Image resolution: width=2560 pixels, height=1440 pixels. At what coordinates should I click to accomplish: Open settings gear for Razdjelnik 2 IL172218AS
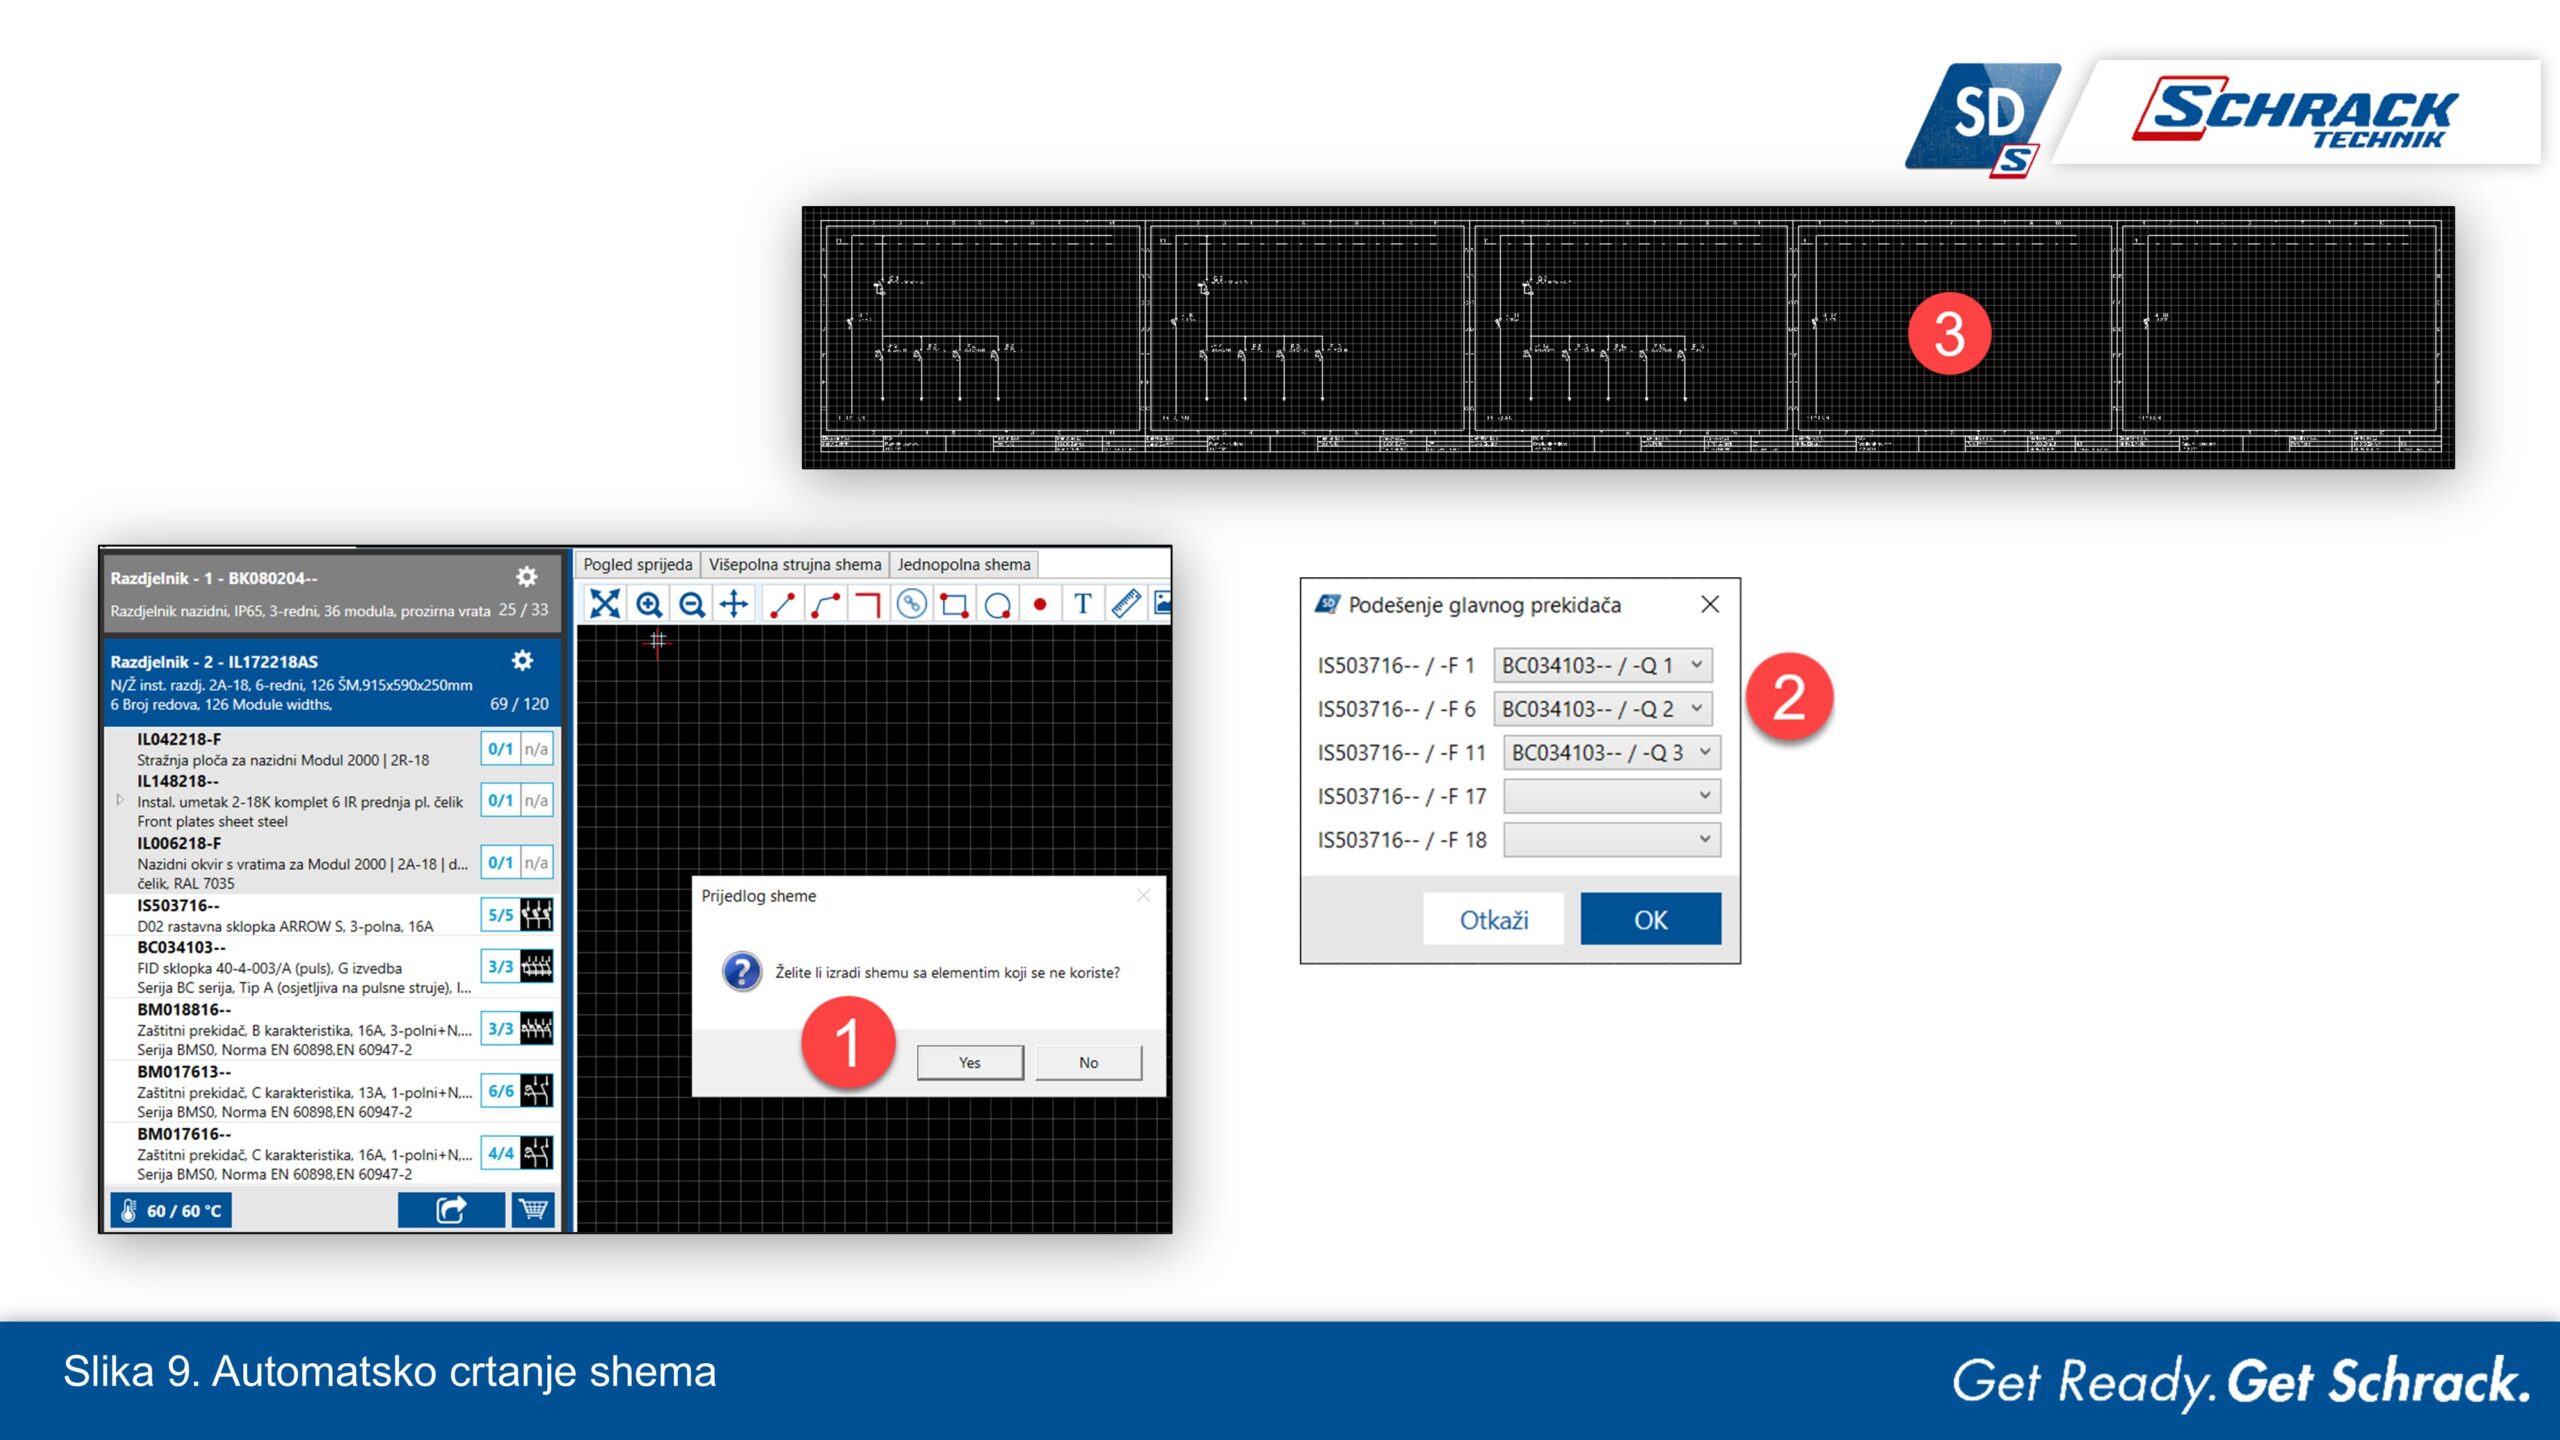[x=522, y=660]
